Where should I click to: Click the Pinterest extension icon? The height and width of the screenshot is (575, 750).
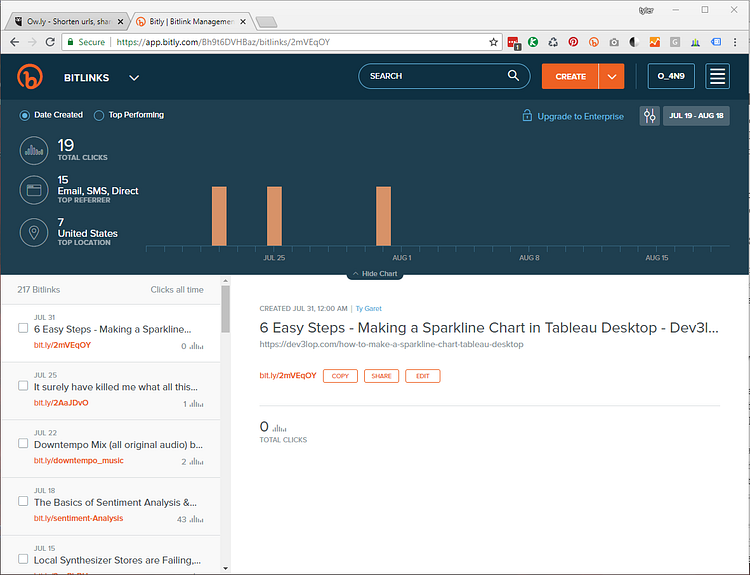573,42
